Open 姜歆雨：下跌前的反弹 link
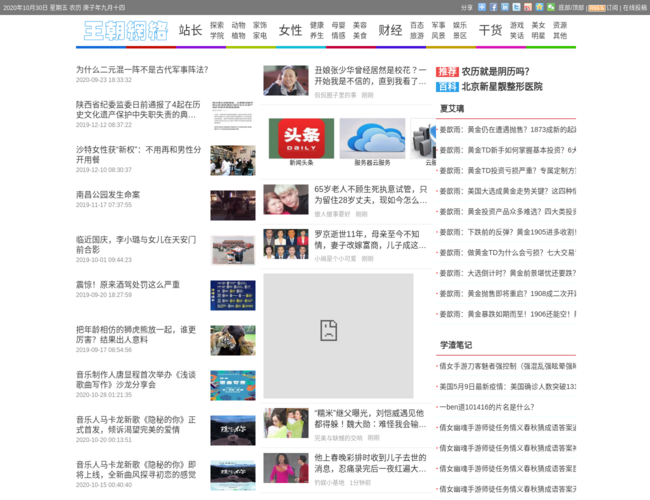This screenshot has height=500, width=650. click(x=507, y=232)
